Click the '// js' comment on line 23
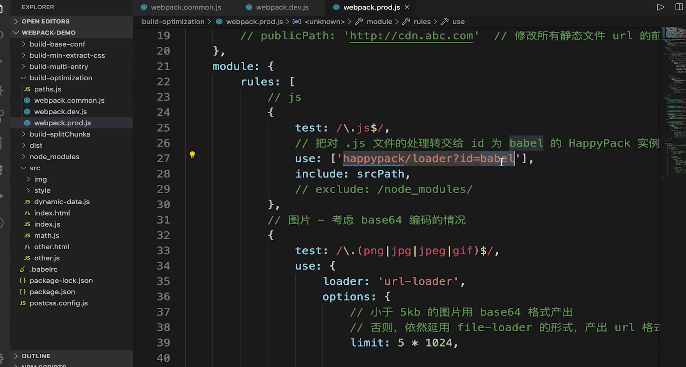The image size is (686, 367). coord(284,97)
